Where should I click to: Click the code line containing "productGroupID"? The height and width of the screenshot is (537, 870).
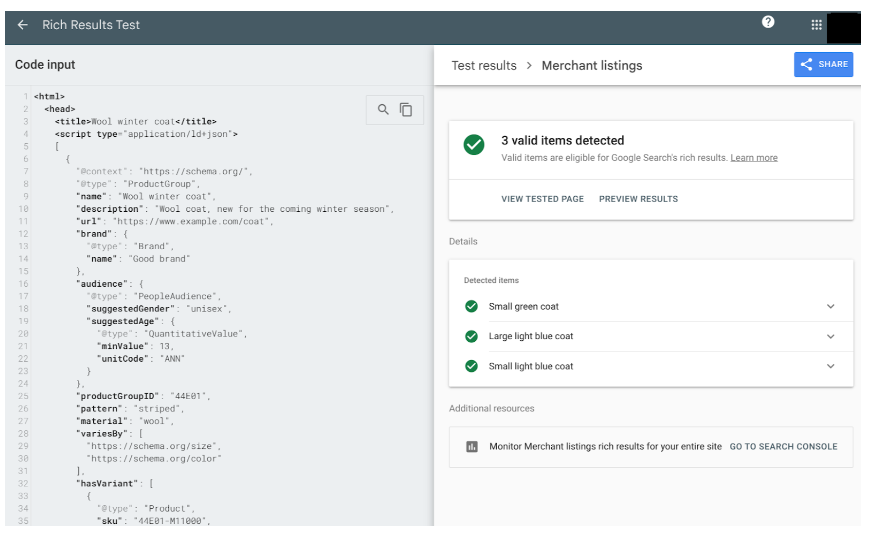143,396
